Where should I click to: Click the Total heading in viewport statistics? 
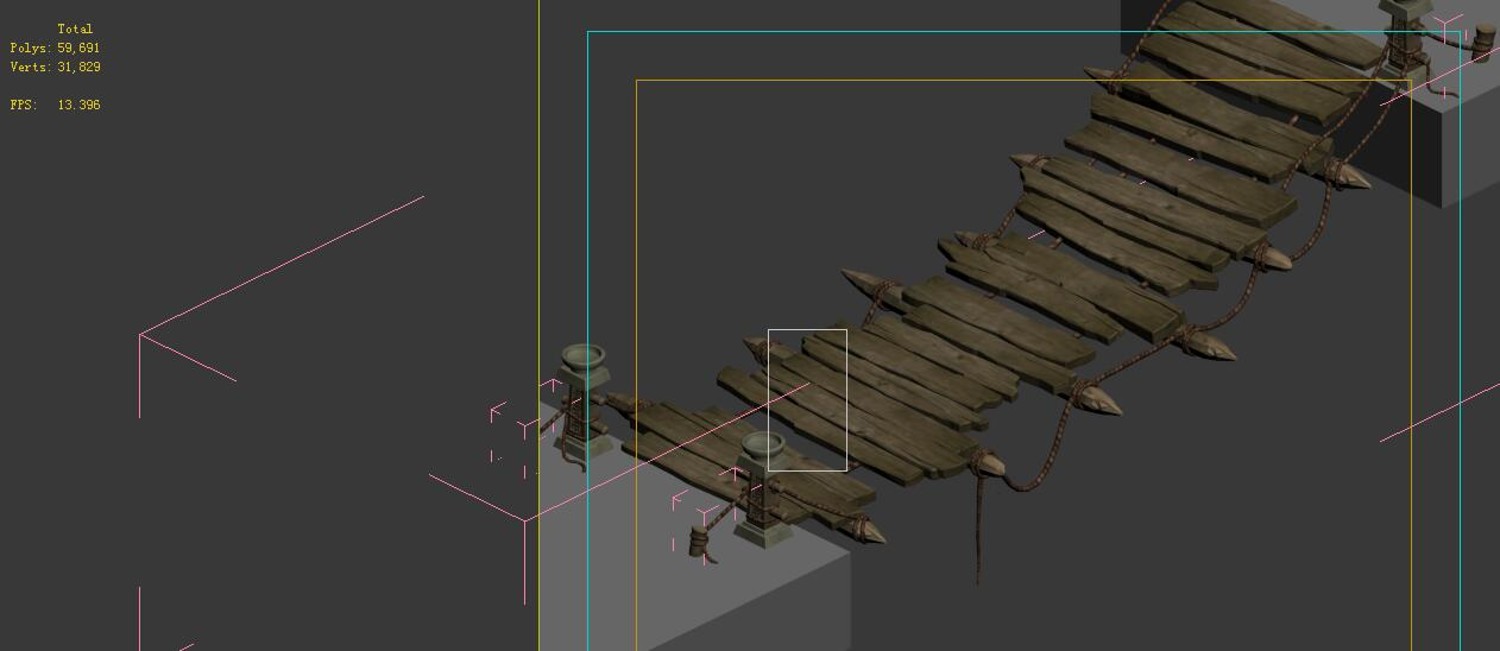pyautogui.click(x=75, y=29)
